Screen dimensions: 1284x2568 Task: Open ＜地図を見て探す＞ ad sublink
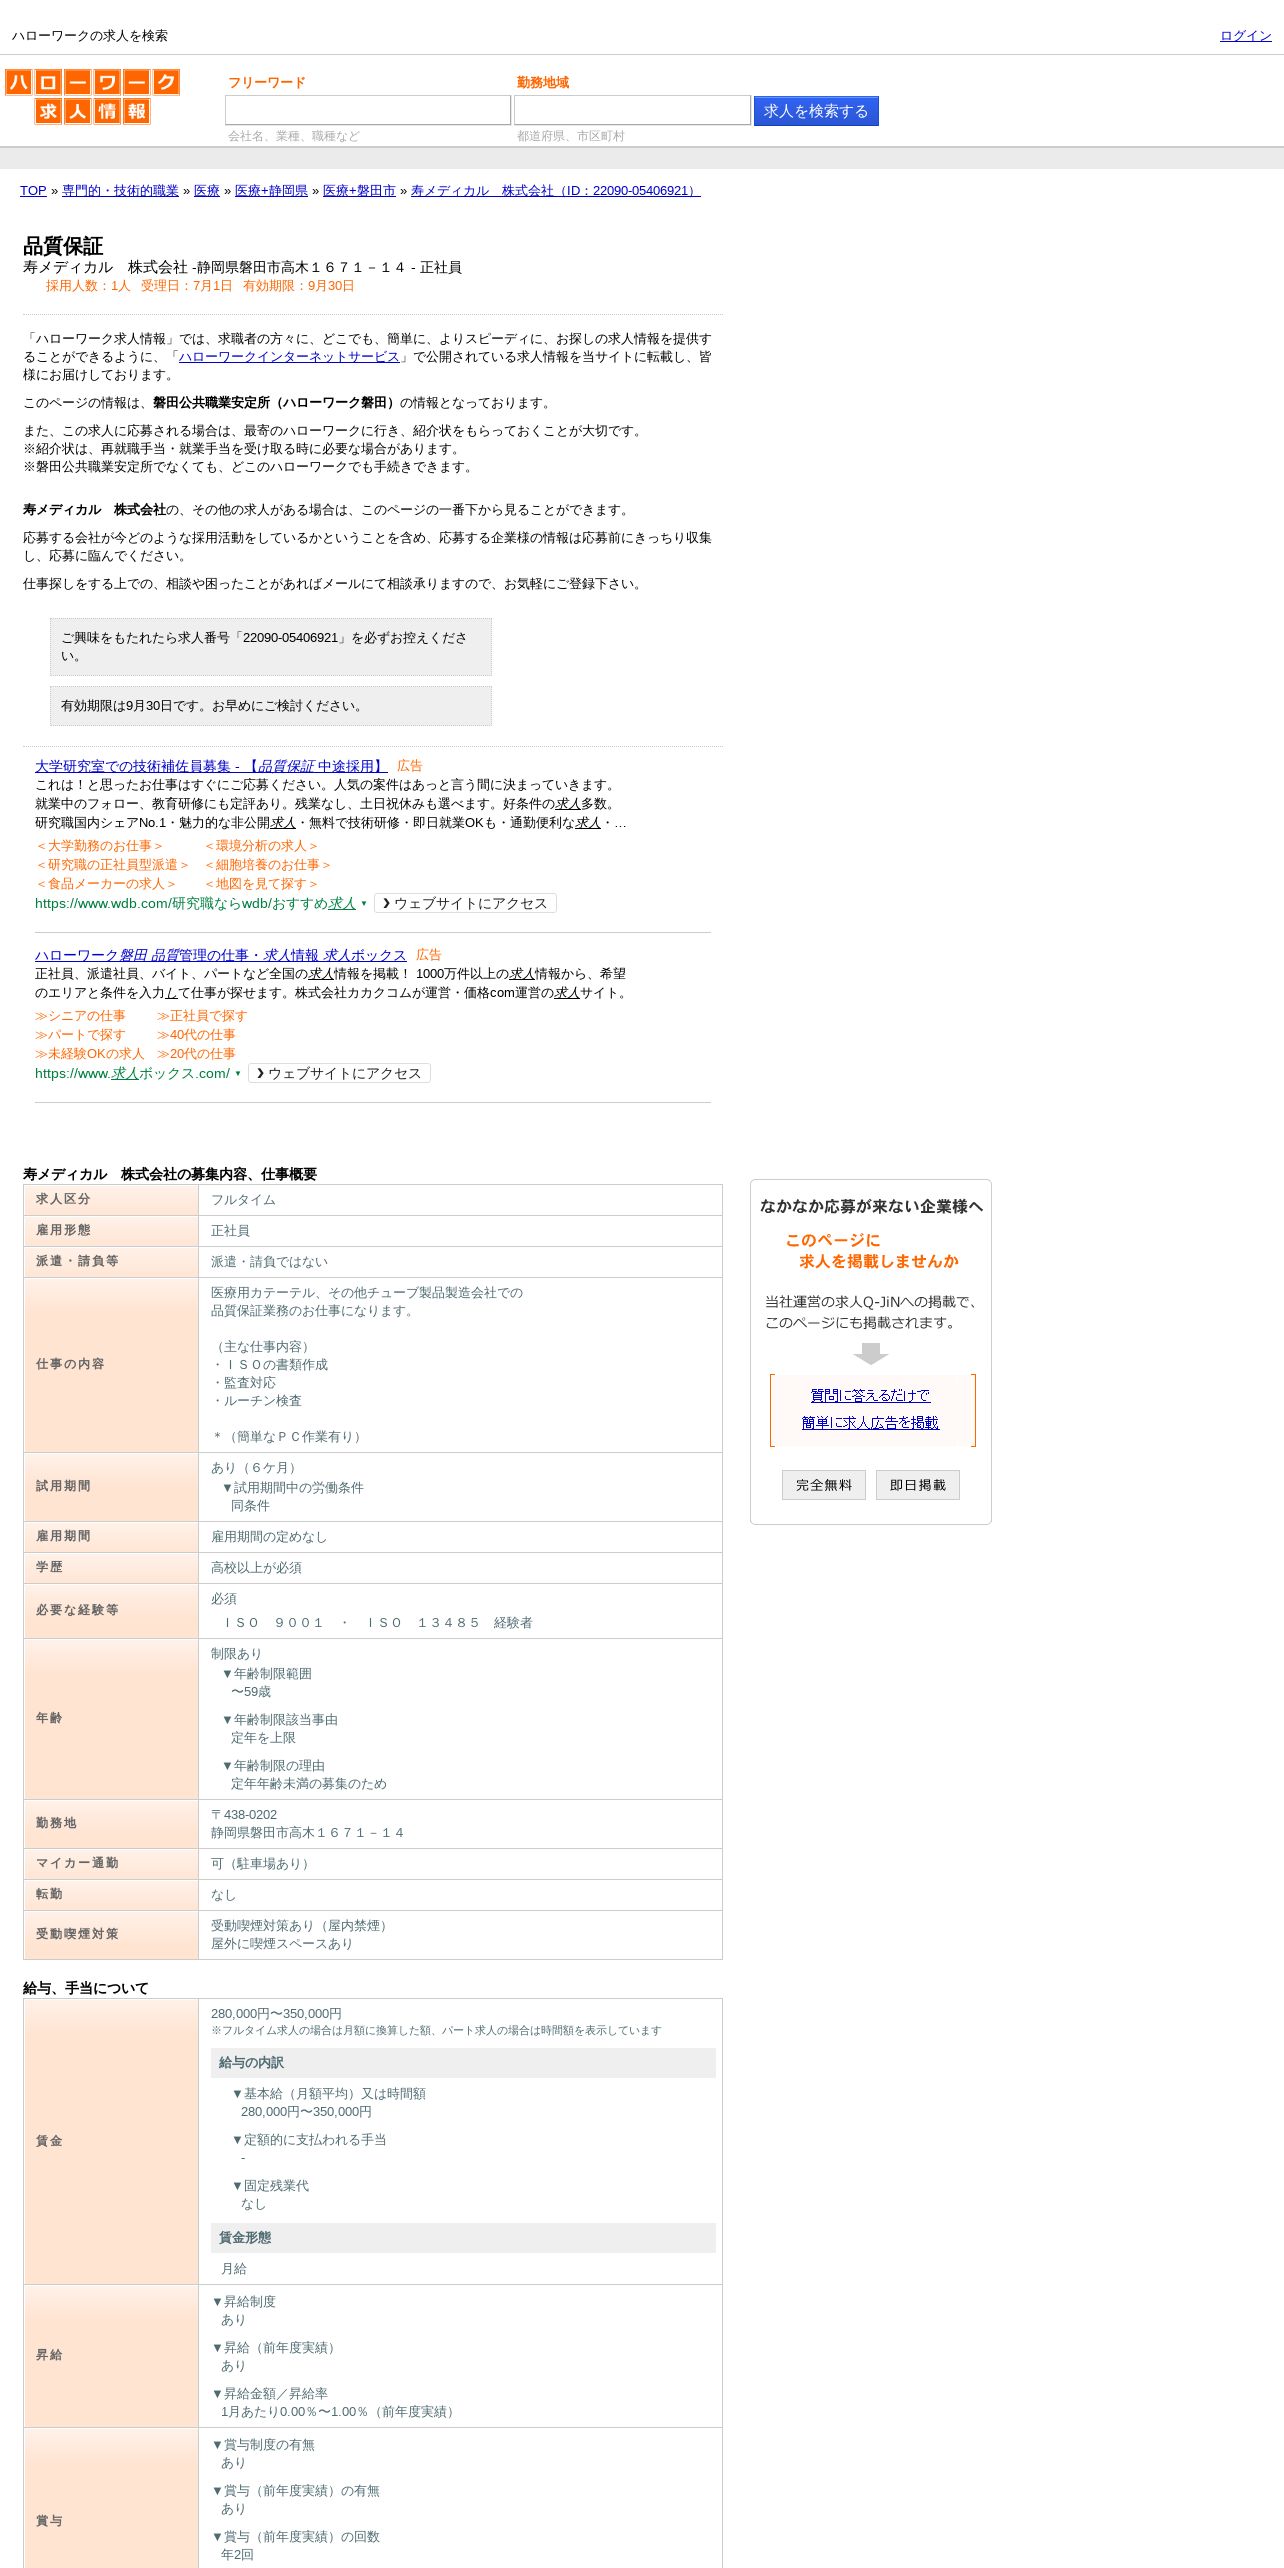261,884
